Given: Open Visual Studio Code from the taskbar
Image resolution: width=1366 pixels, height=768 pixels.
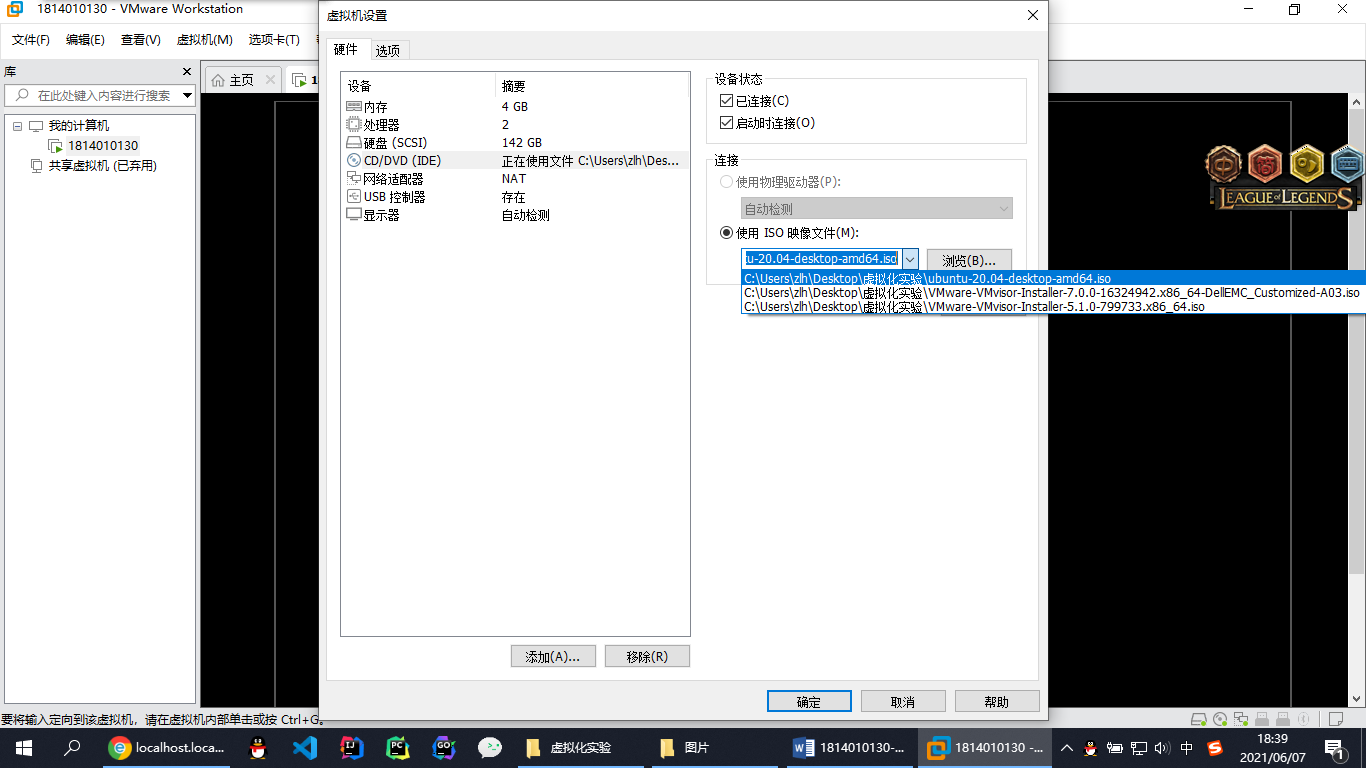Looking at the screenshot, I should (x=305, y=748).
